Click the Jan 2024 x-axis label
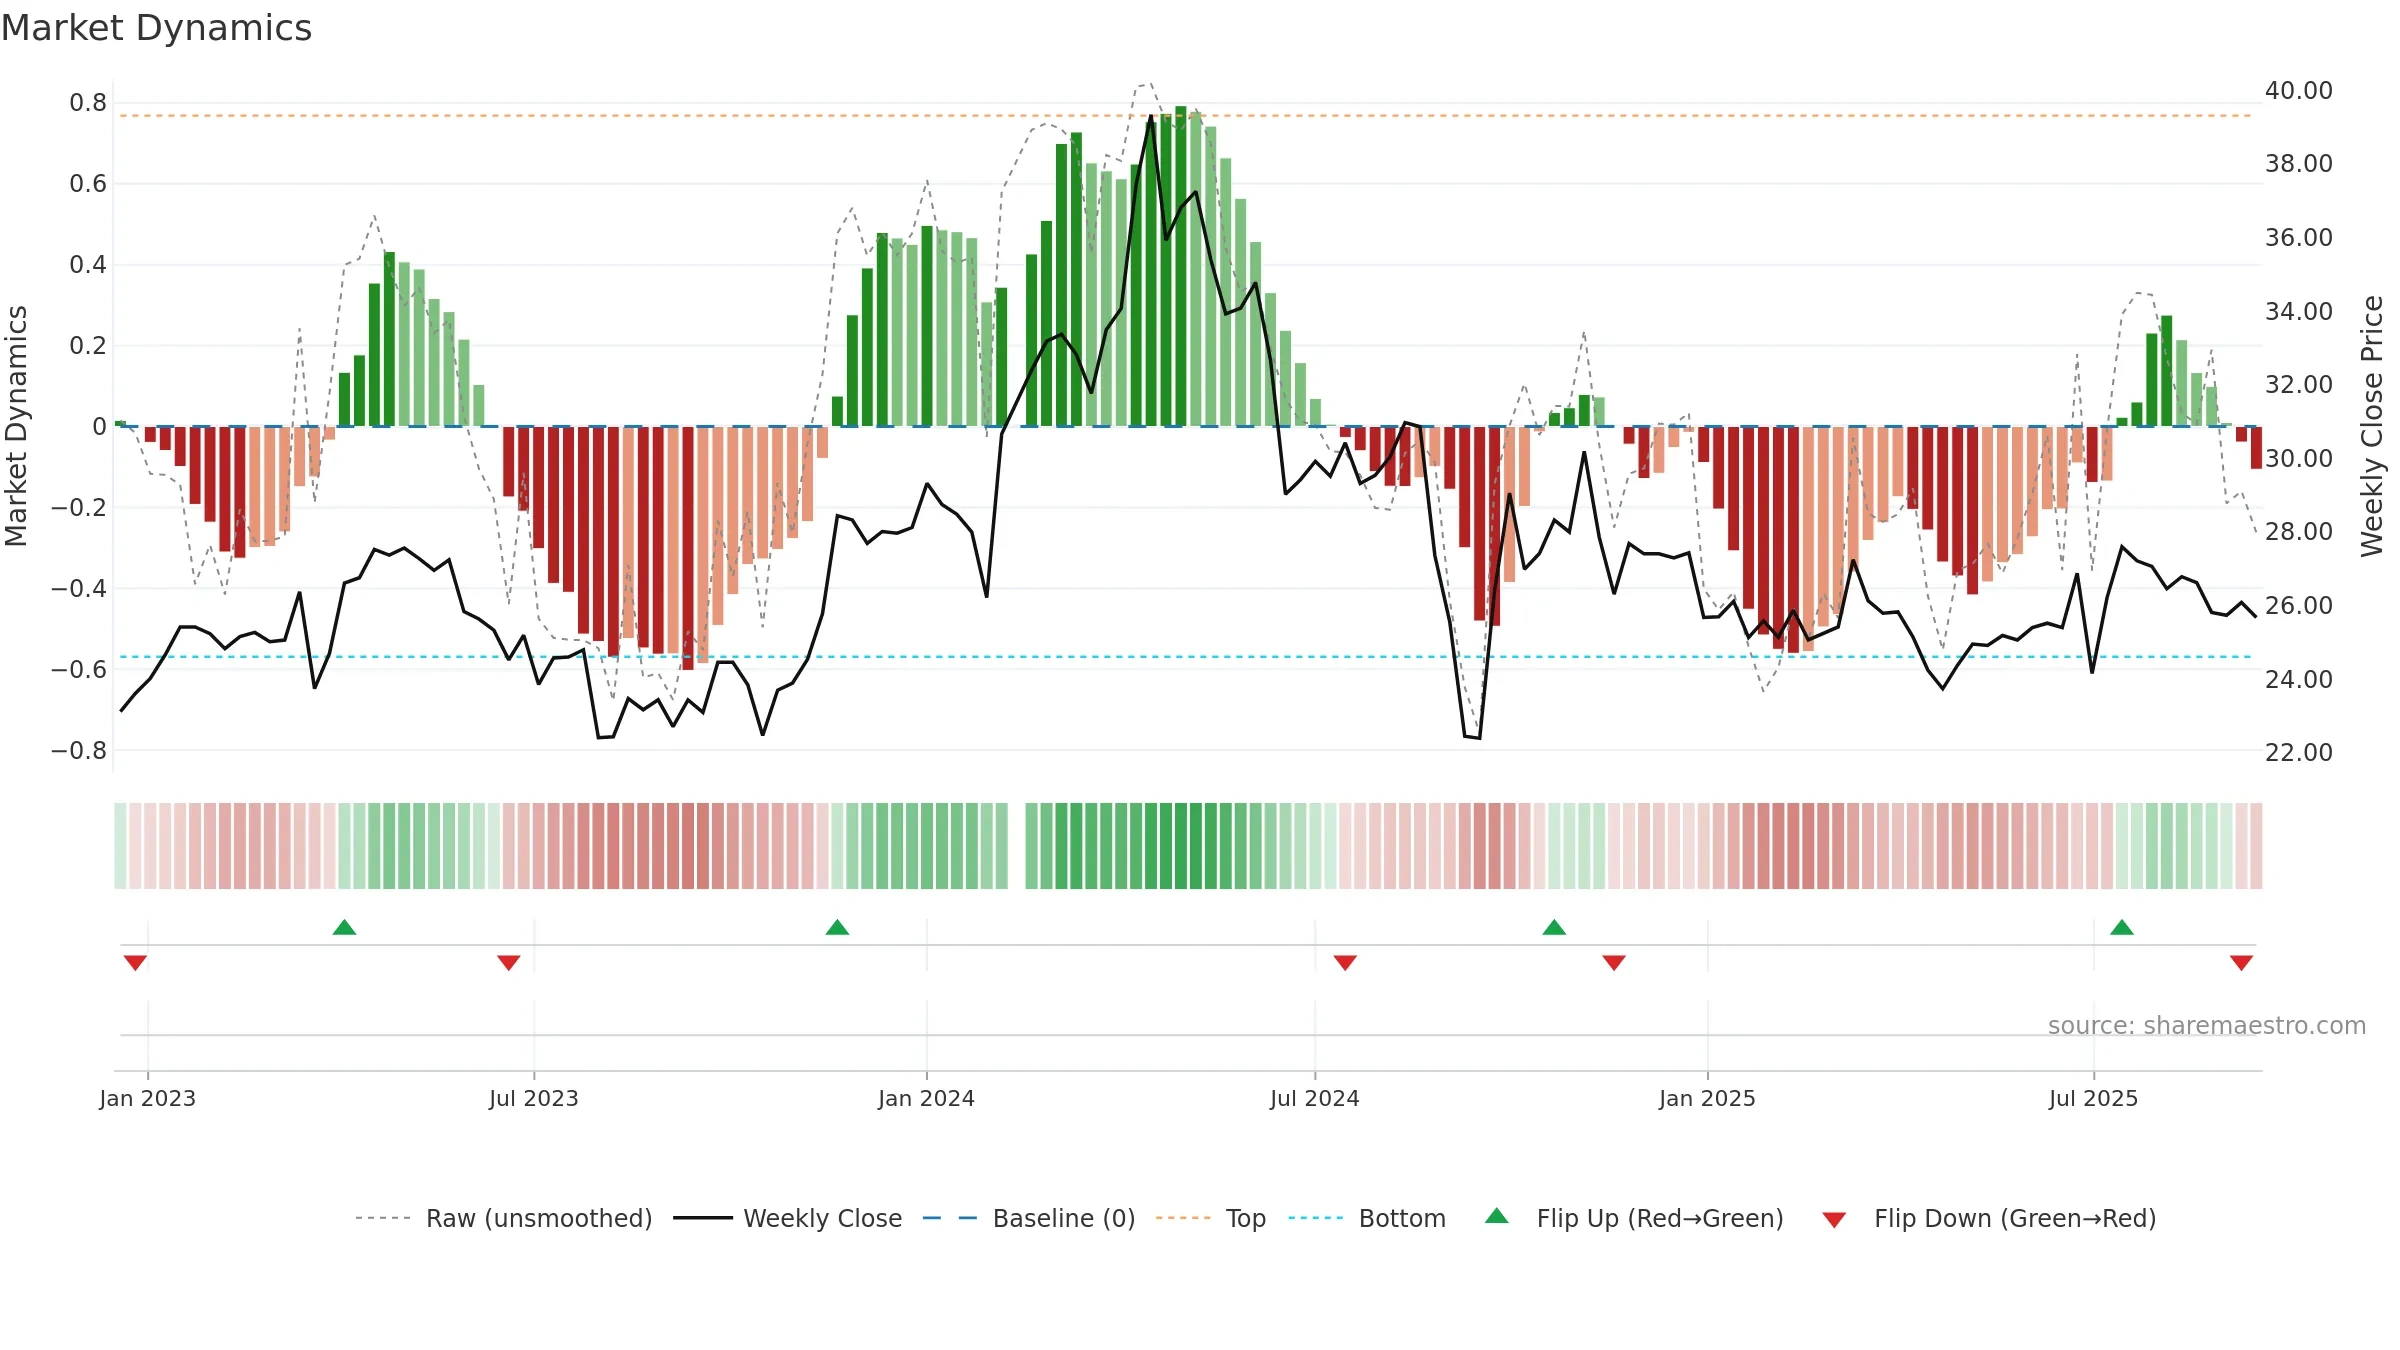The image size is (2400, 1350). pos(927,1098)
